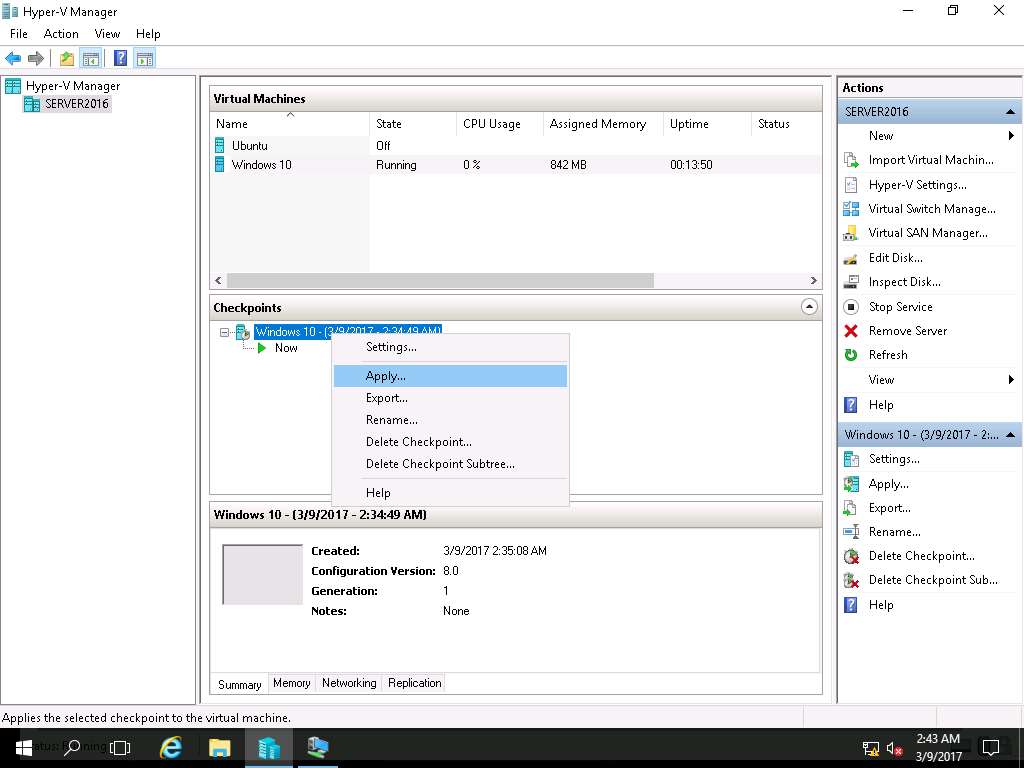The image size is (1024, 768).
Task: Click the Delete Checkpoint icon in Actions
Action: pyautogui.click(x=851, y=556)
